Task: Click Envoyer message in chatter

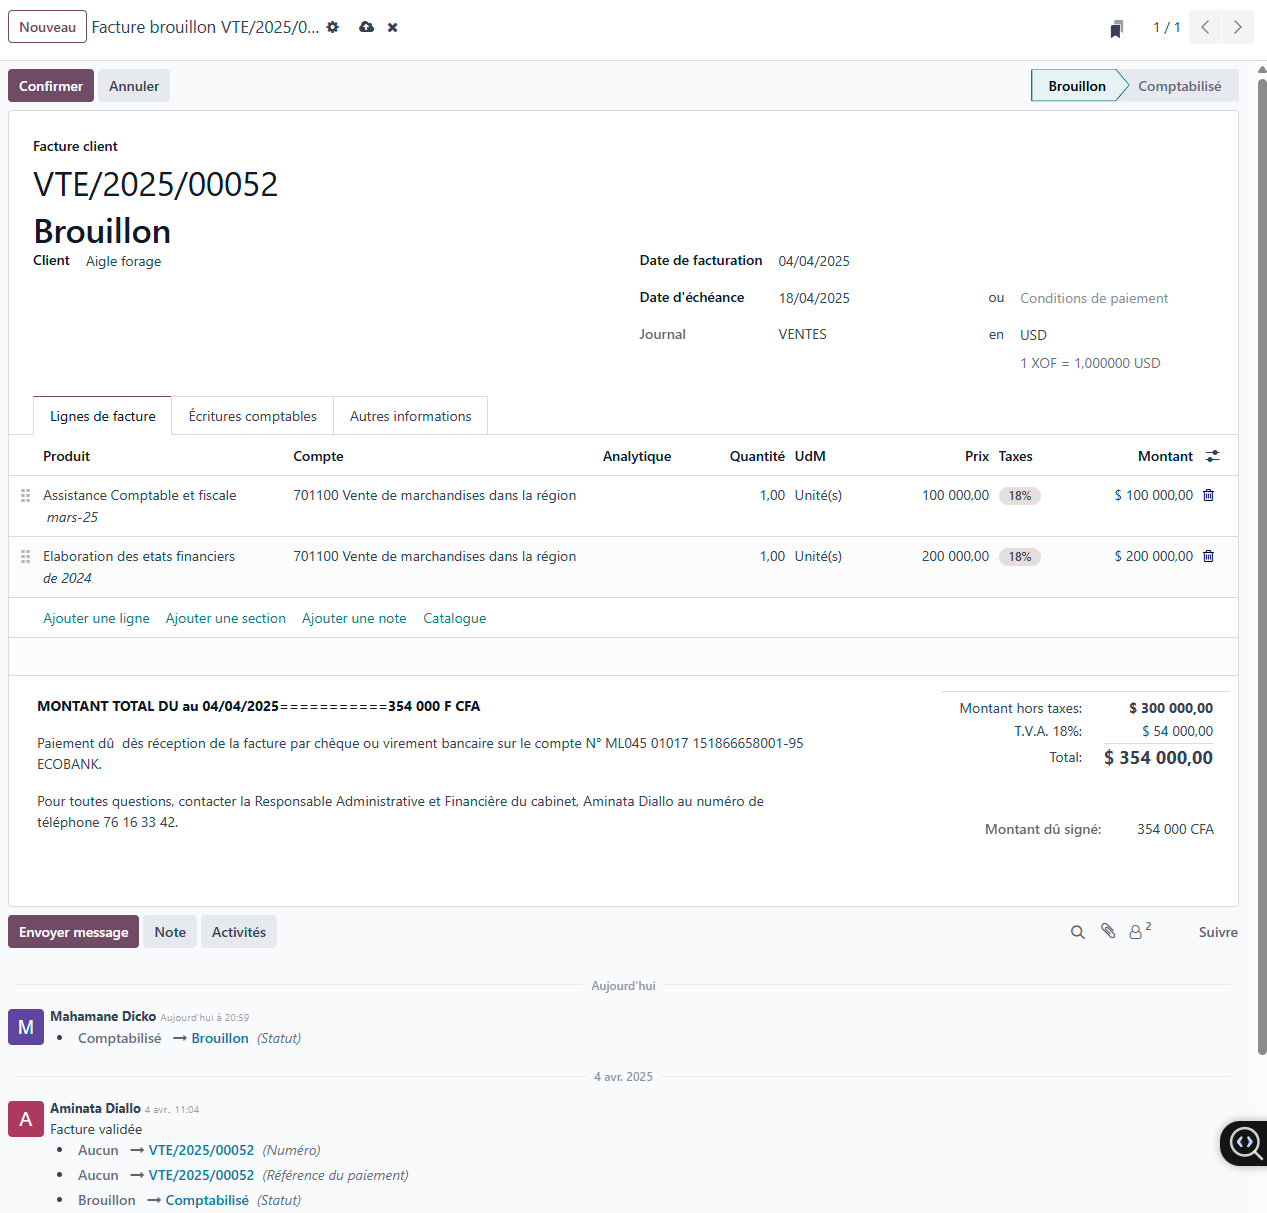Action: click(x=74, y=932)
